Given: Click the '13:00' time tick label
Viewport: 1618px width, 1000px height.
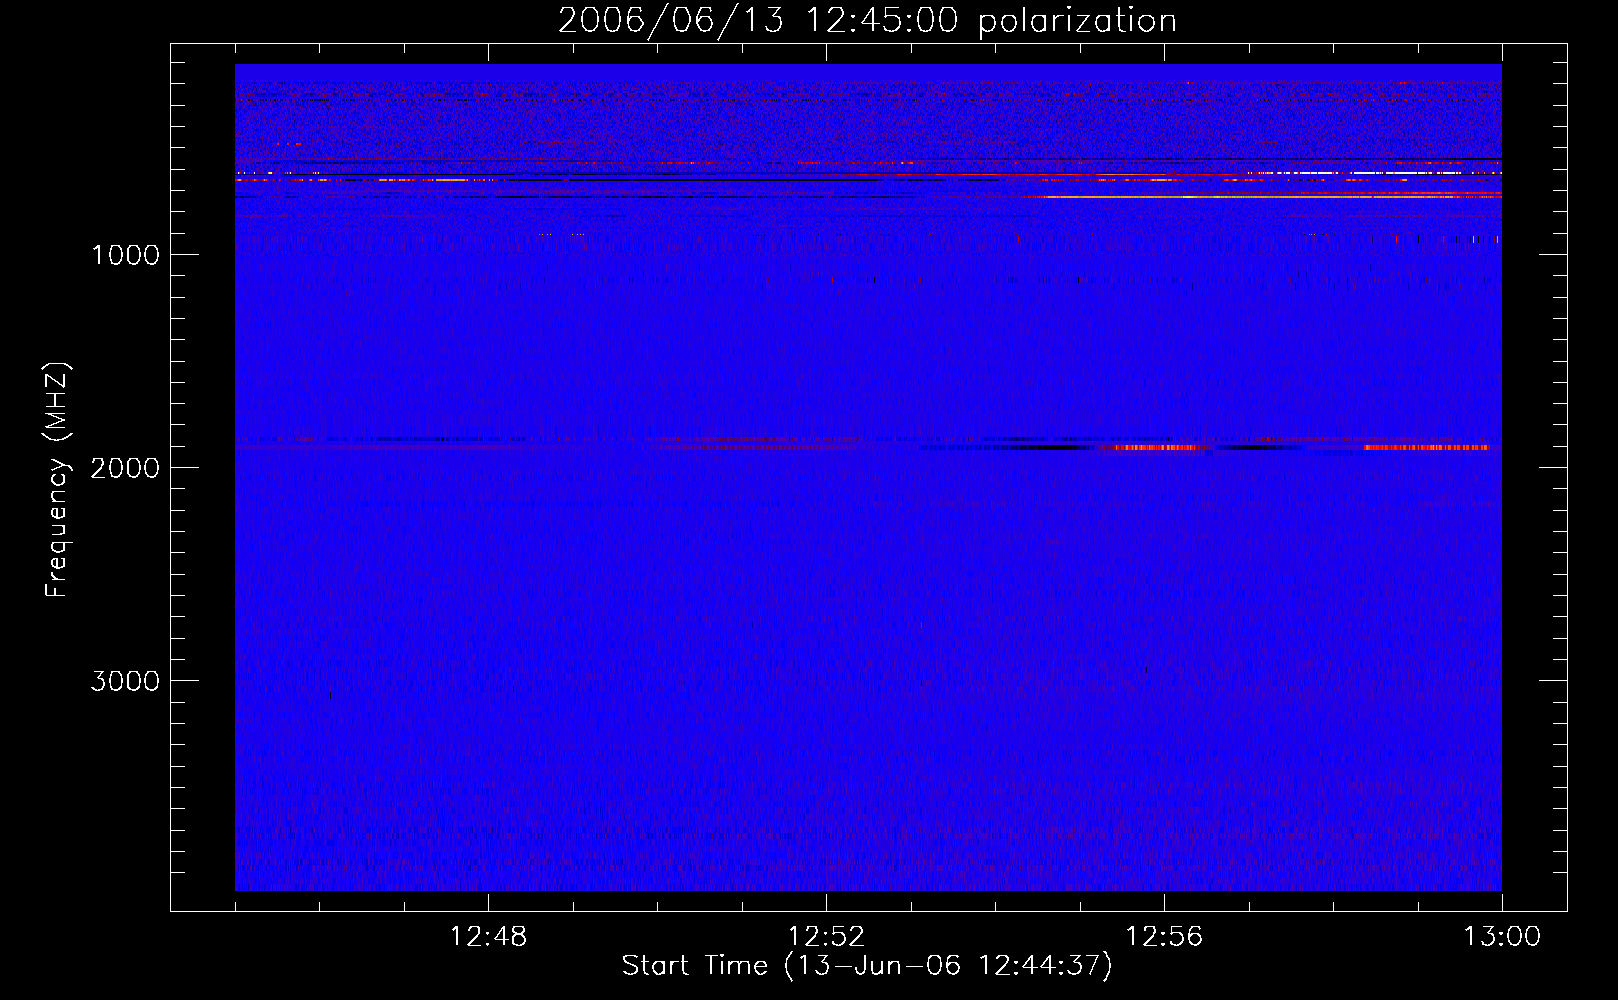Looking at the screenshot, I should pyautogui.click(x=1502, y=937).
